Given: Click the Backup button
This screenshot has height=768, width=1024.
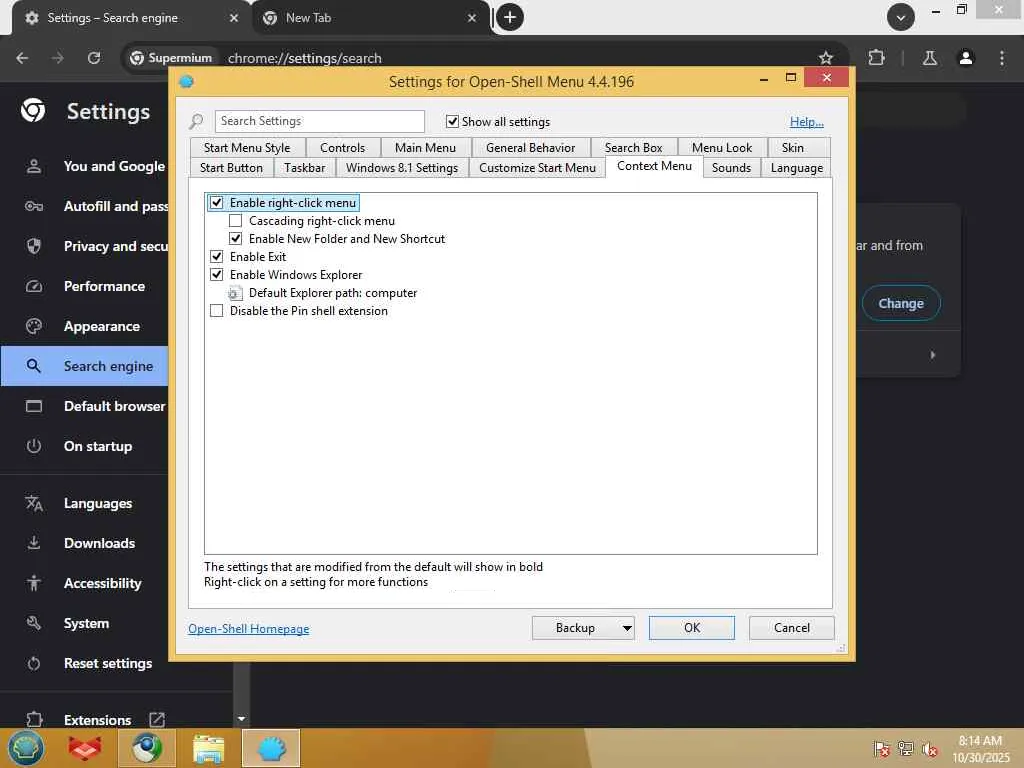Looking at the screenshot, I should 575,628.
